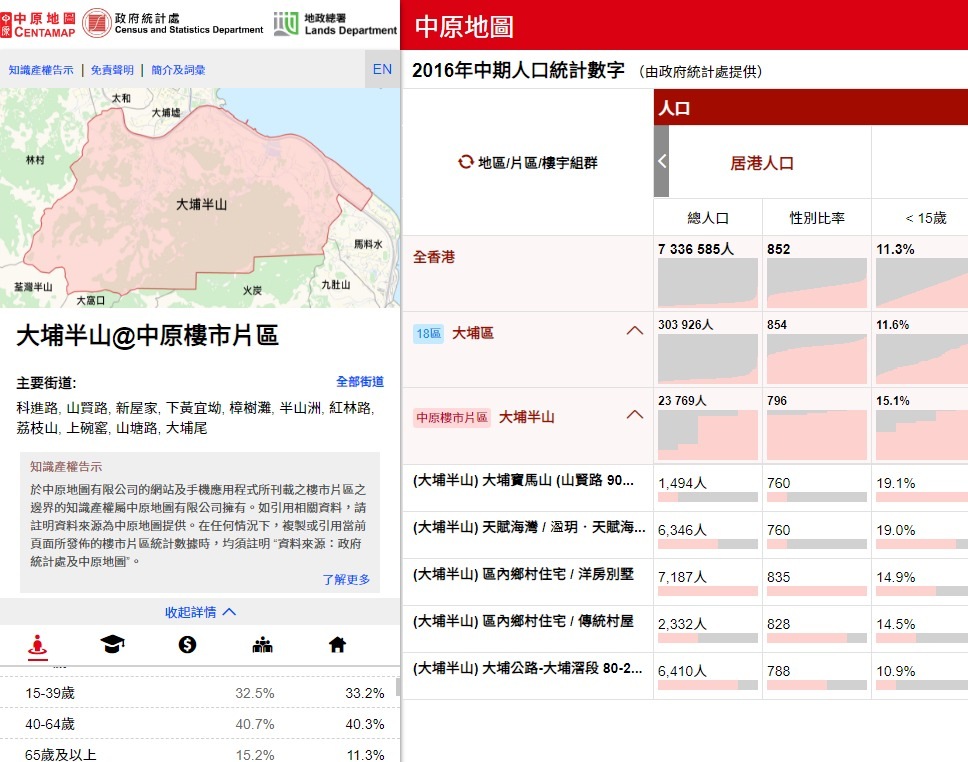Click the 林村 label on the map
The image size is (968, 762).
(35, 160)
